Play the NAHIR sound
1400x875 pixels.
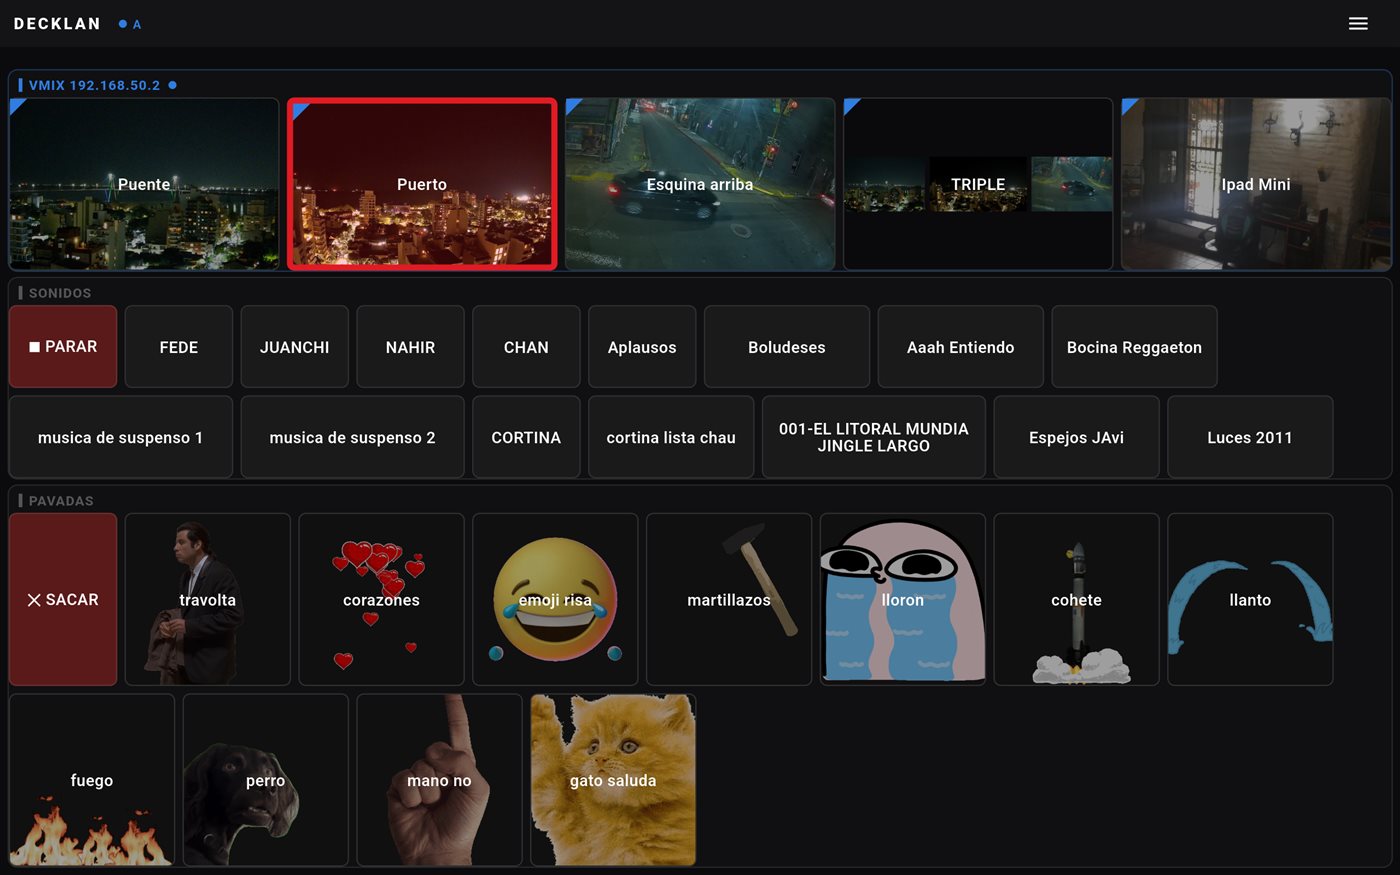(411, 347)
